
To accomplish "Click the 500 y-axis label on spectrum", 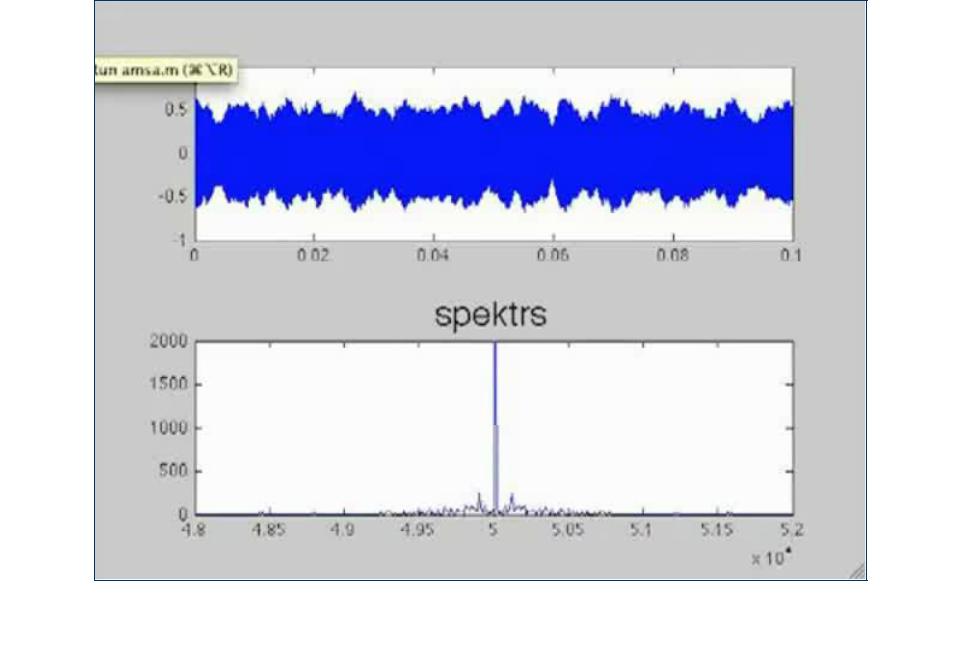I will click(173, 471).
